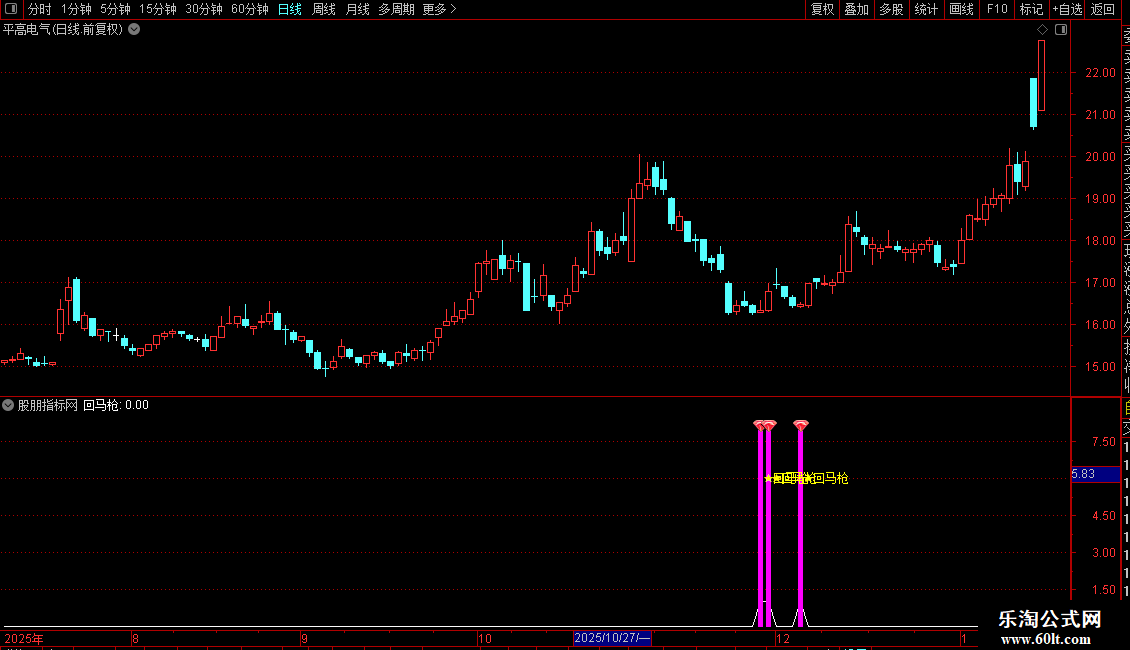1130x650 pixels.
Task: Click the first red gem signal marker
Action: coord(759,424)
